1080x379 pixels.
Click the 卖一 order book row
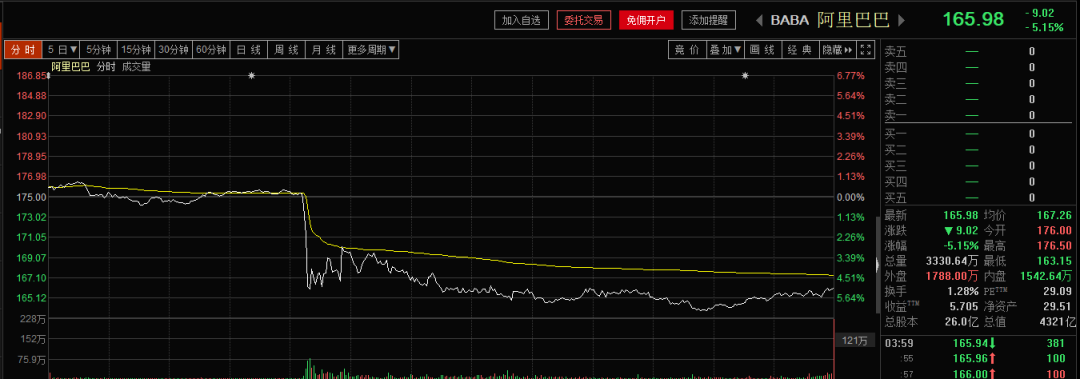(x=978, y=116)
